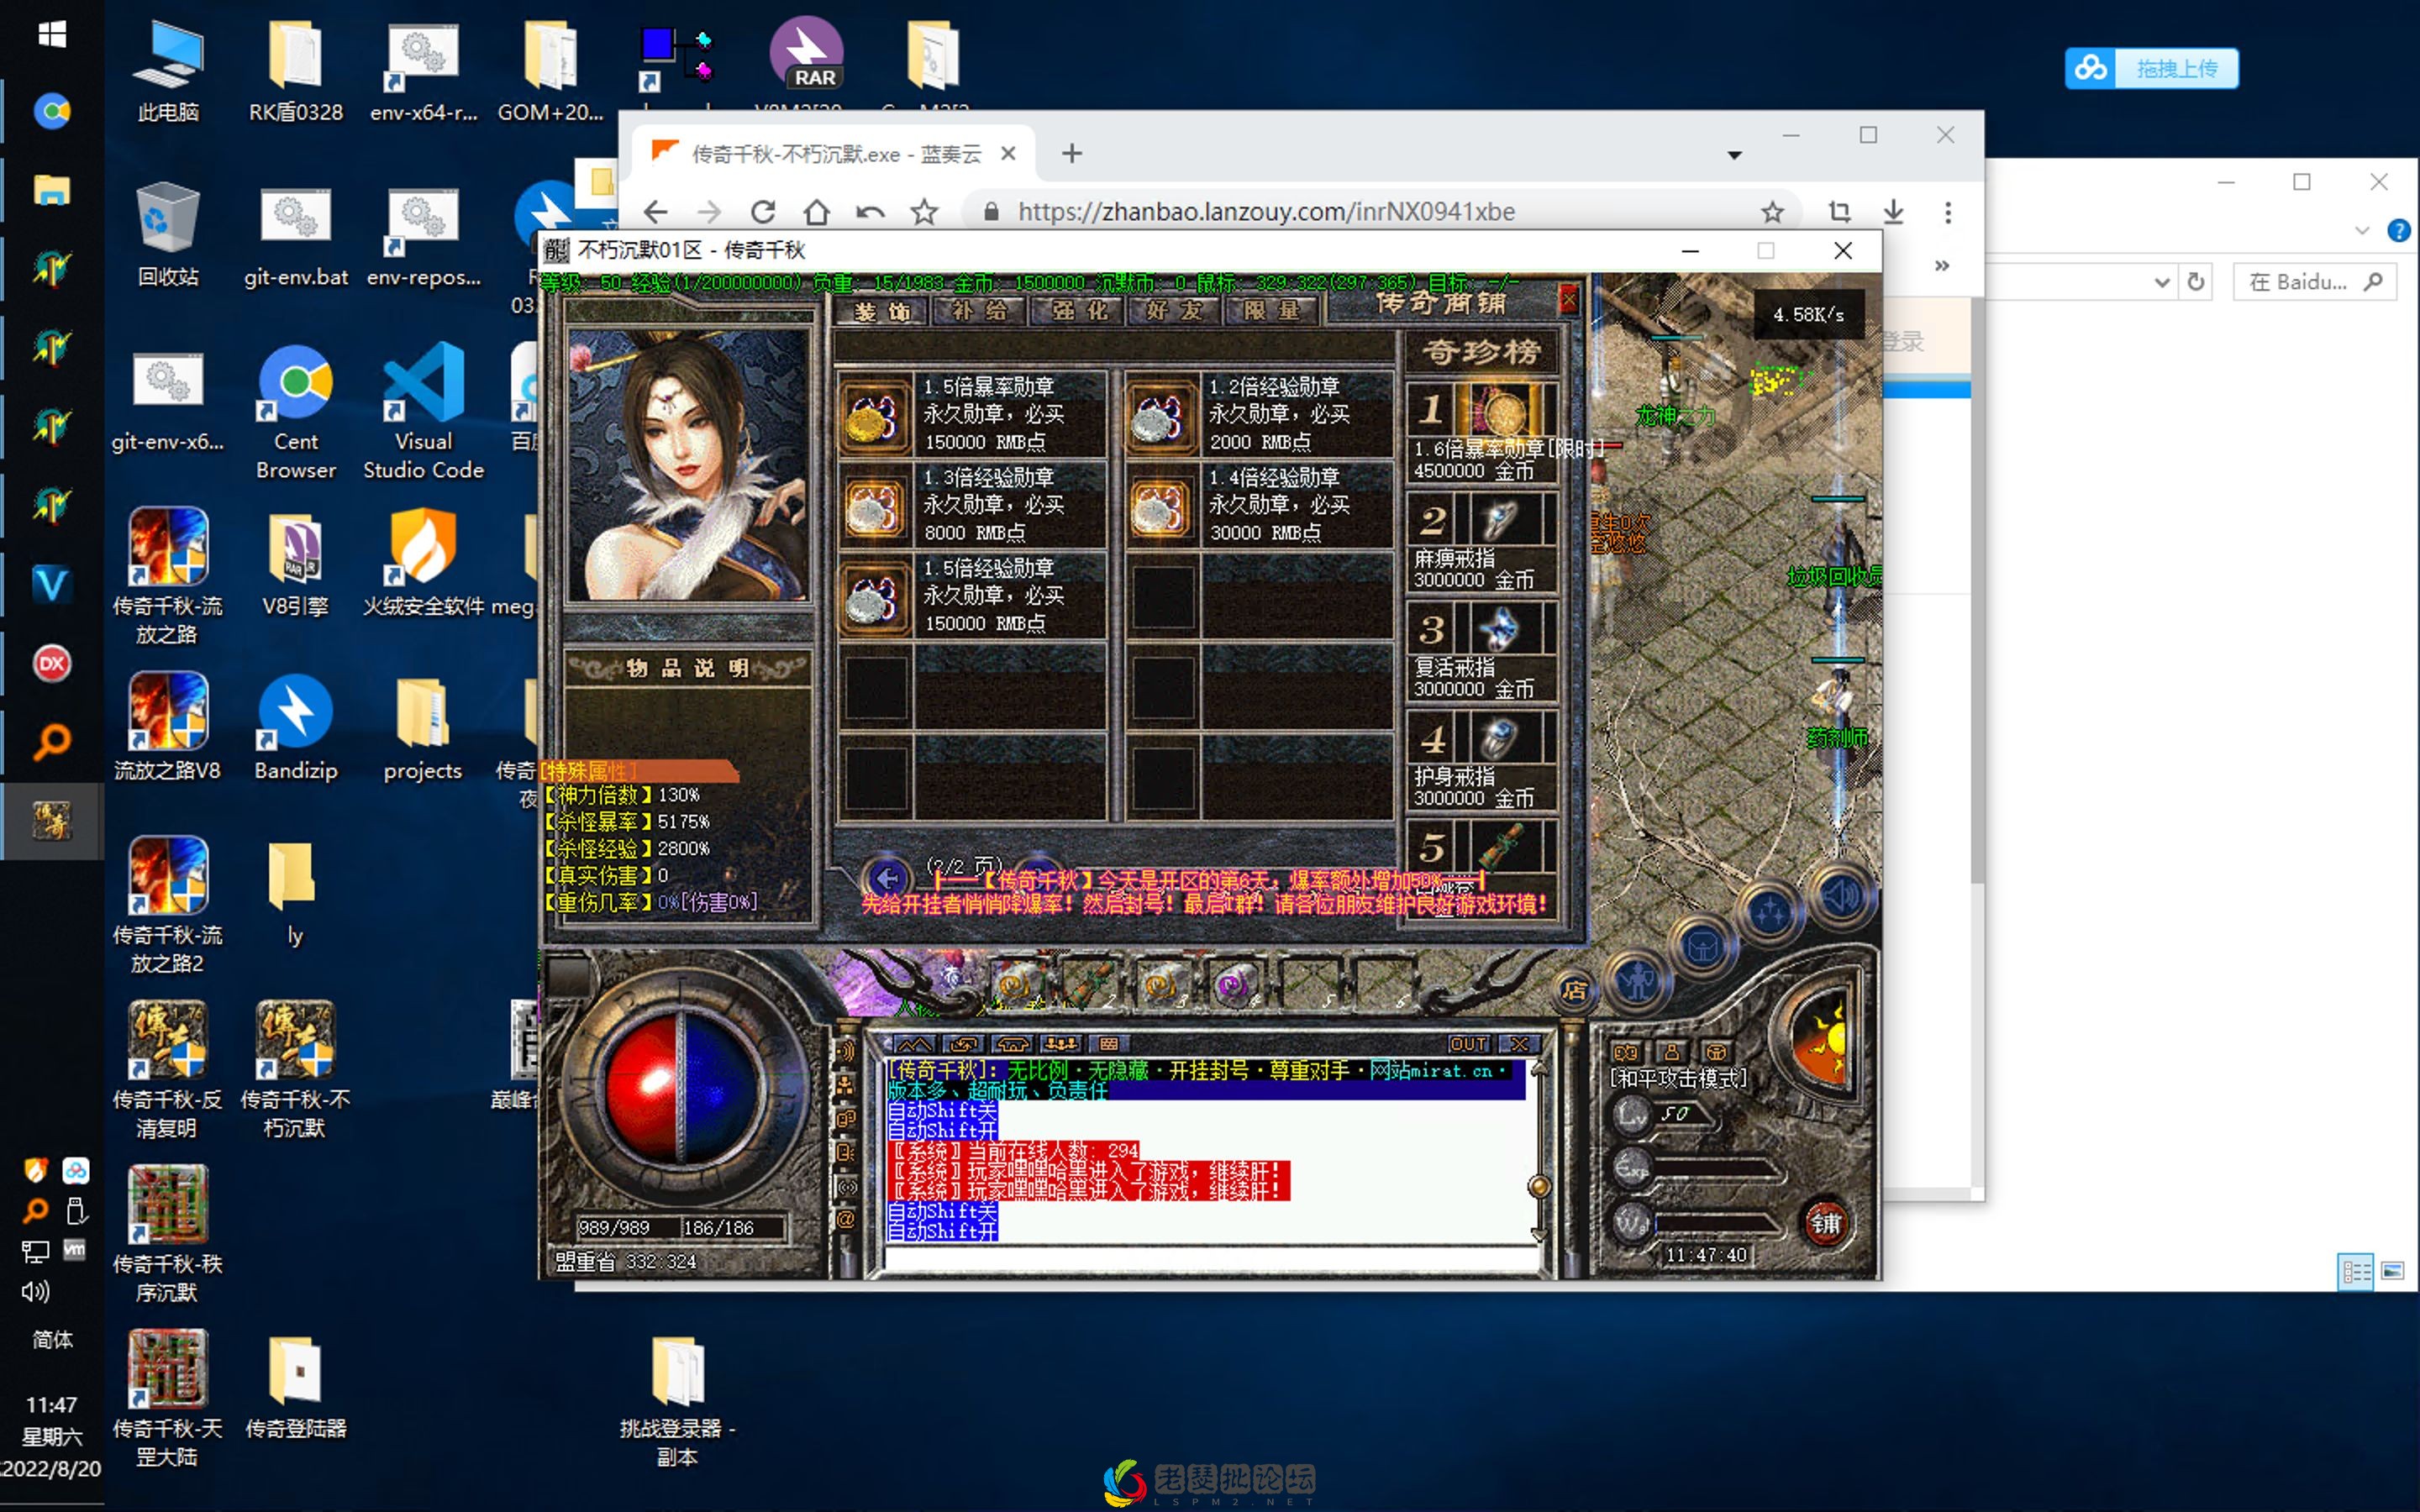Select the 1.2倍经验勋章 item icon
This screenshot has width=2420, height=1512.
tap(1161, 415)
